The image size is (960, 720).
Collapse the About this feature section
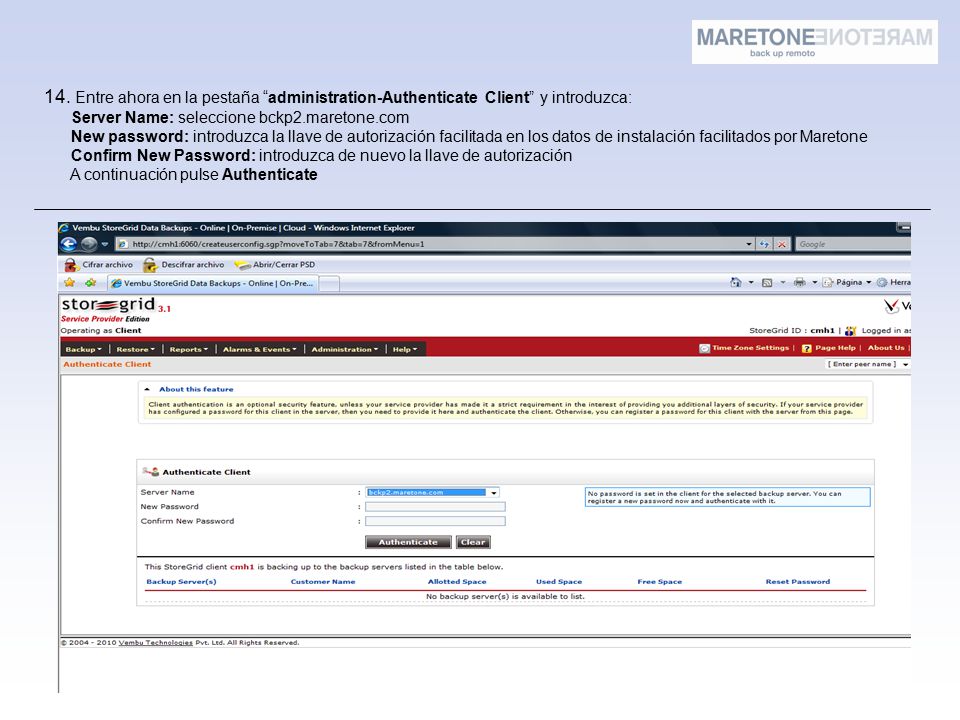point(147,389)
